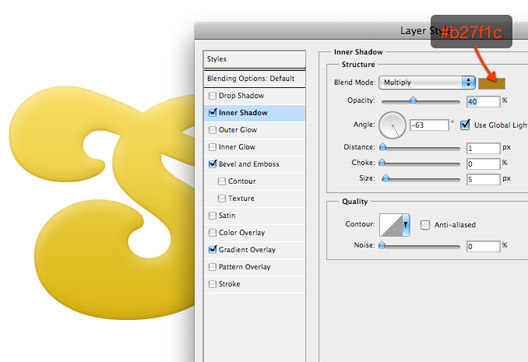Screen dimensions: 528x362
Task: Open the Blend Mode Multiply dropdown
Action: 427,83
